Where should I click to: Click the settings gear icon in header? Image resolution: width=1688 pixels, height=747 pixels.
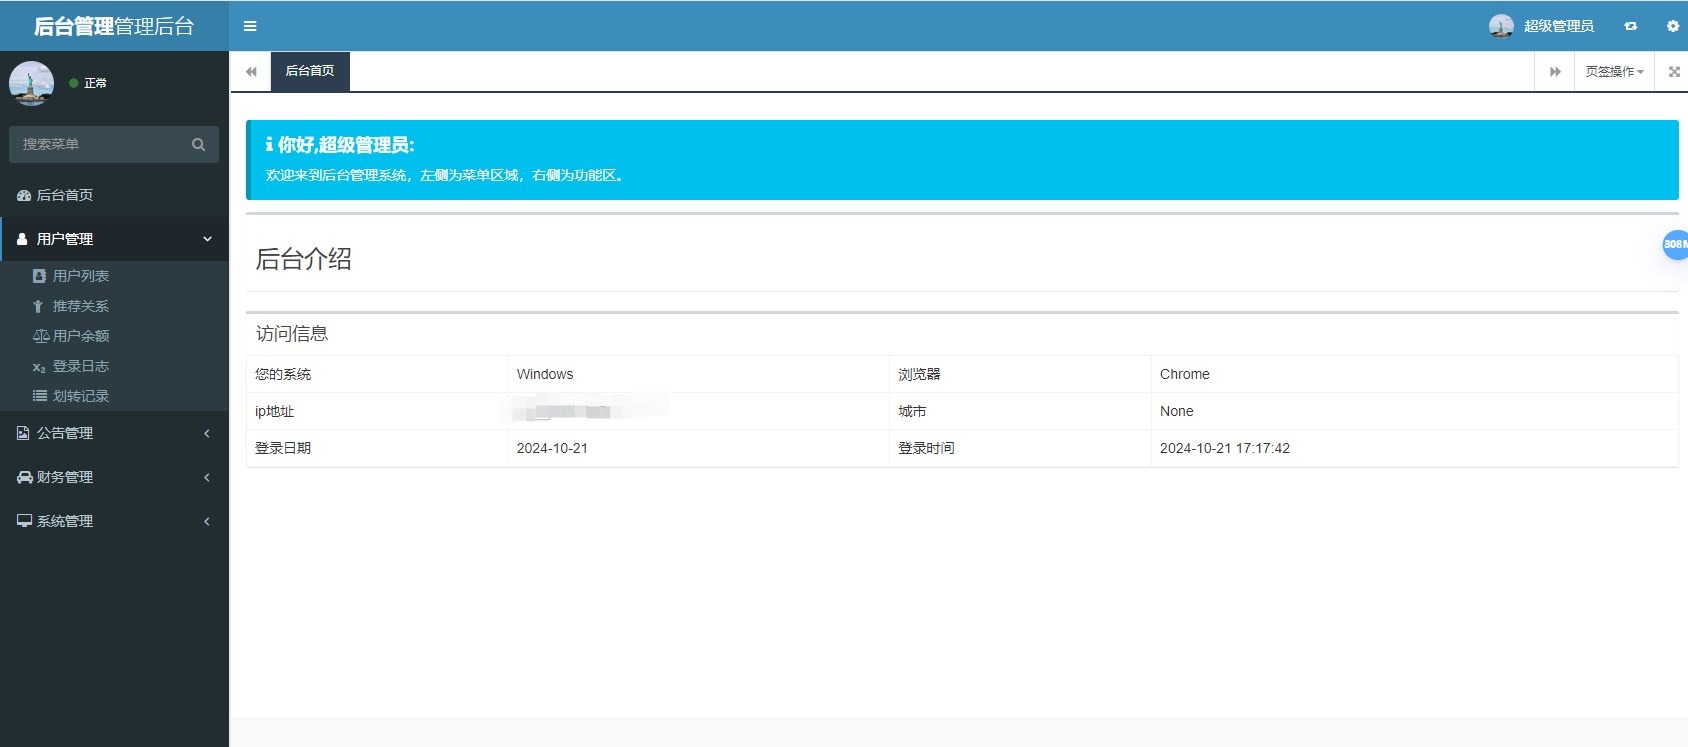pos(1672,26)
